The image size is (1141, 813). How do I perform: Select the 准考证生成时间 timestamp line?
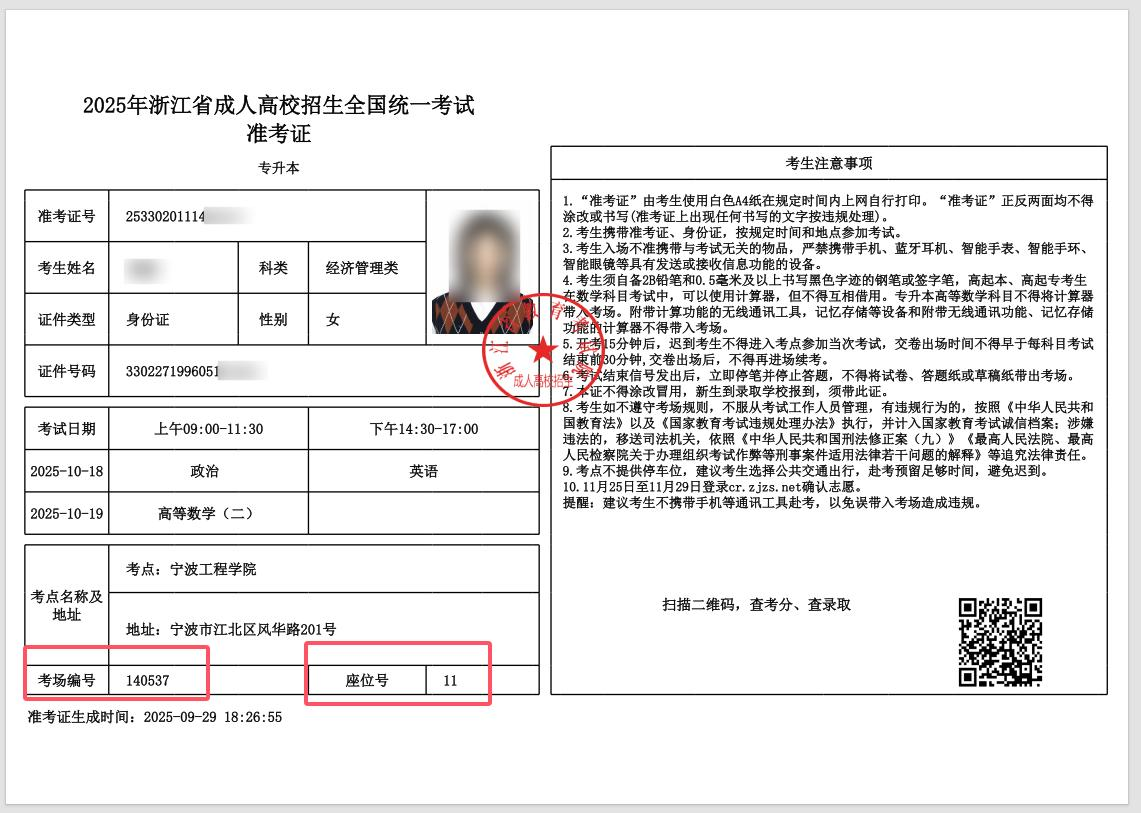[x=155, y=717]
